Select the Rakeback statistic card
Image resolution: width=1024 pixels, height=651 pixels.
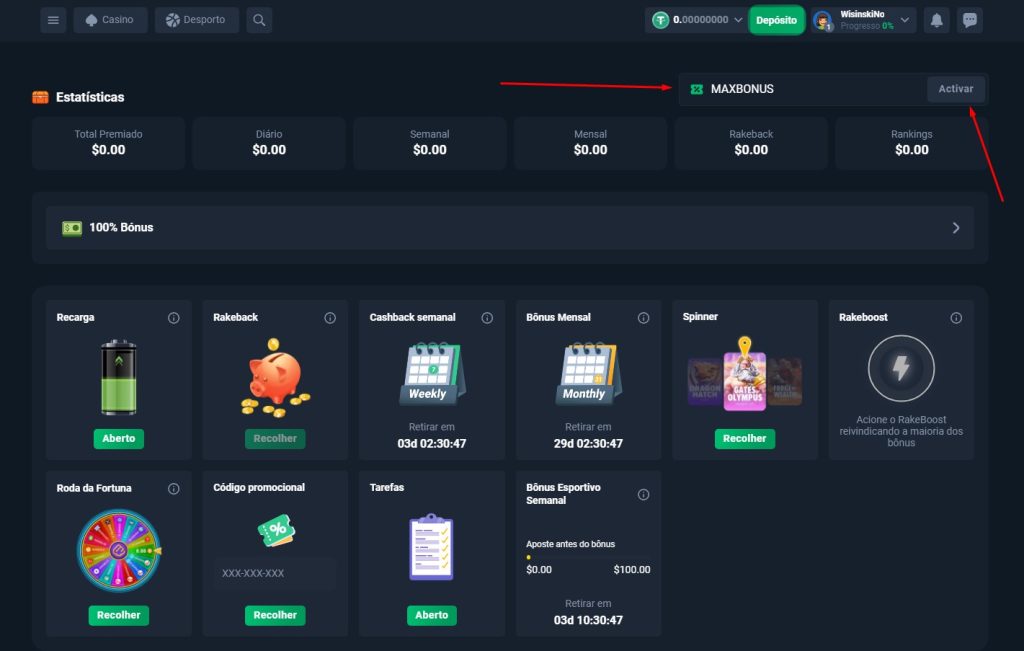pos(751,143)
